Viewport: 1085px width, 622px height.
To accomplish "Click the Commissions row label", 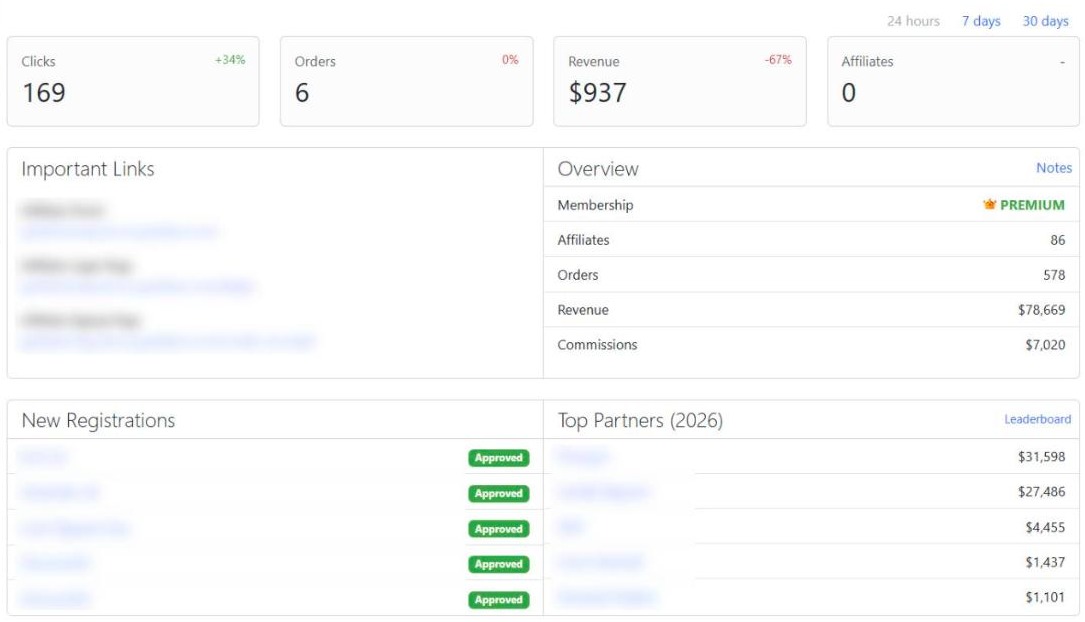I will pos(597,345).
